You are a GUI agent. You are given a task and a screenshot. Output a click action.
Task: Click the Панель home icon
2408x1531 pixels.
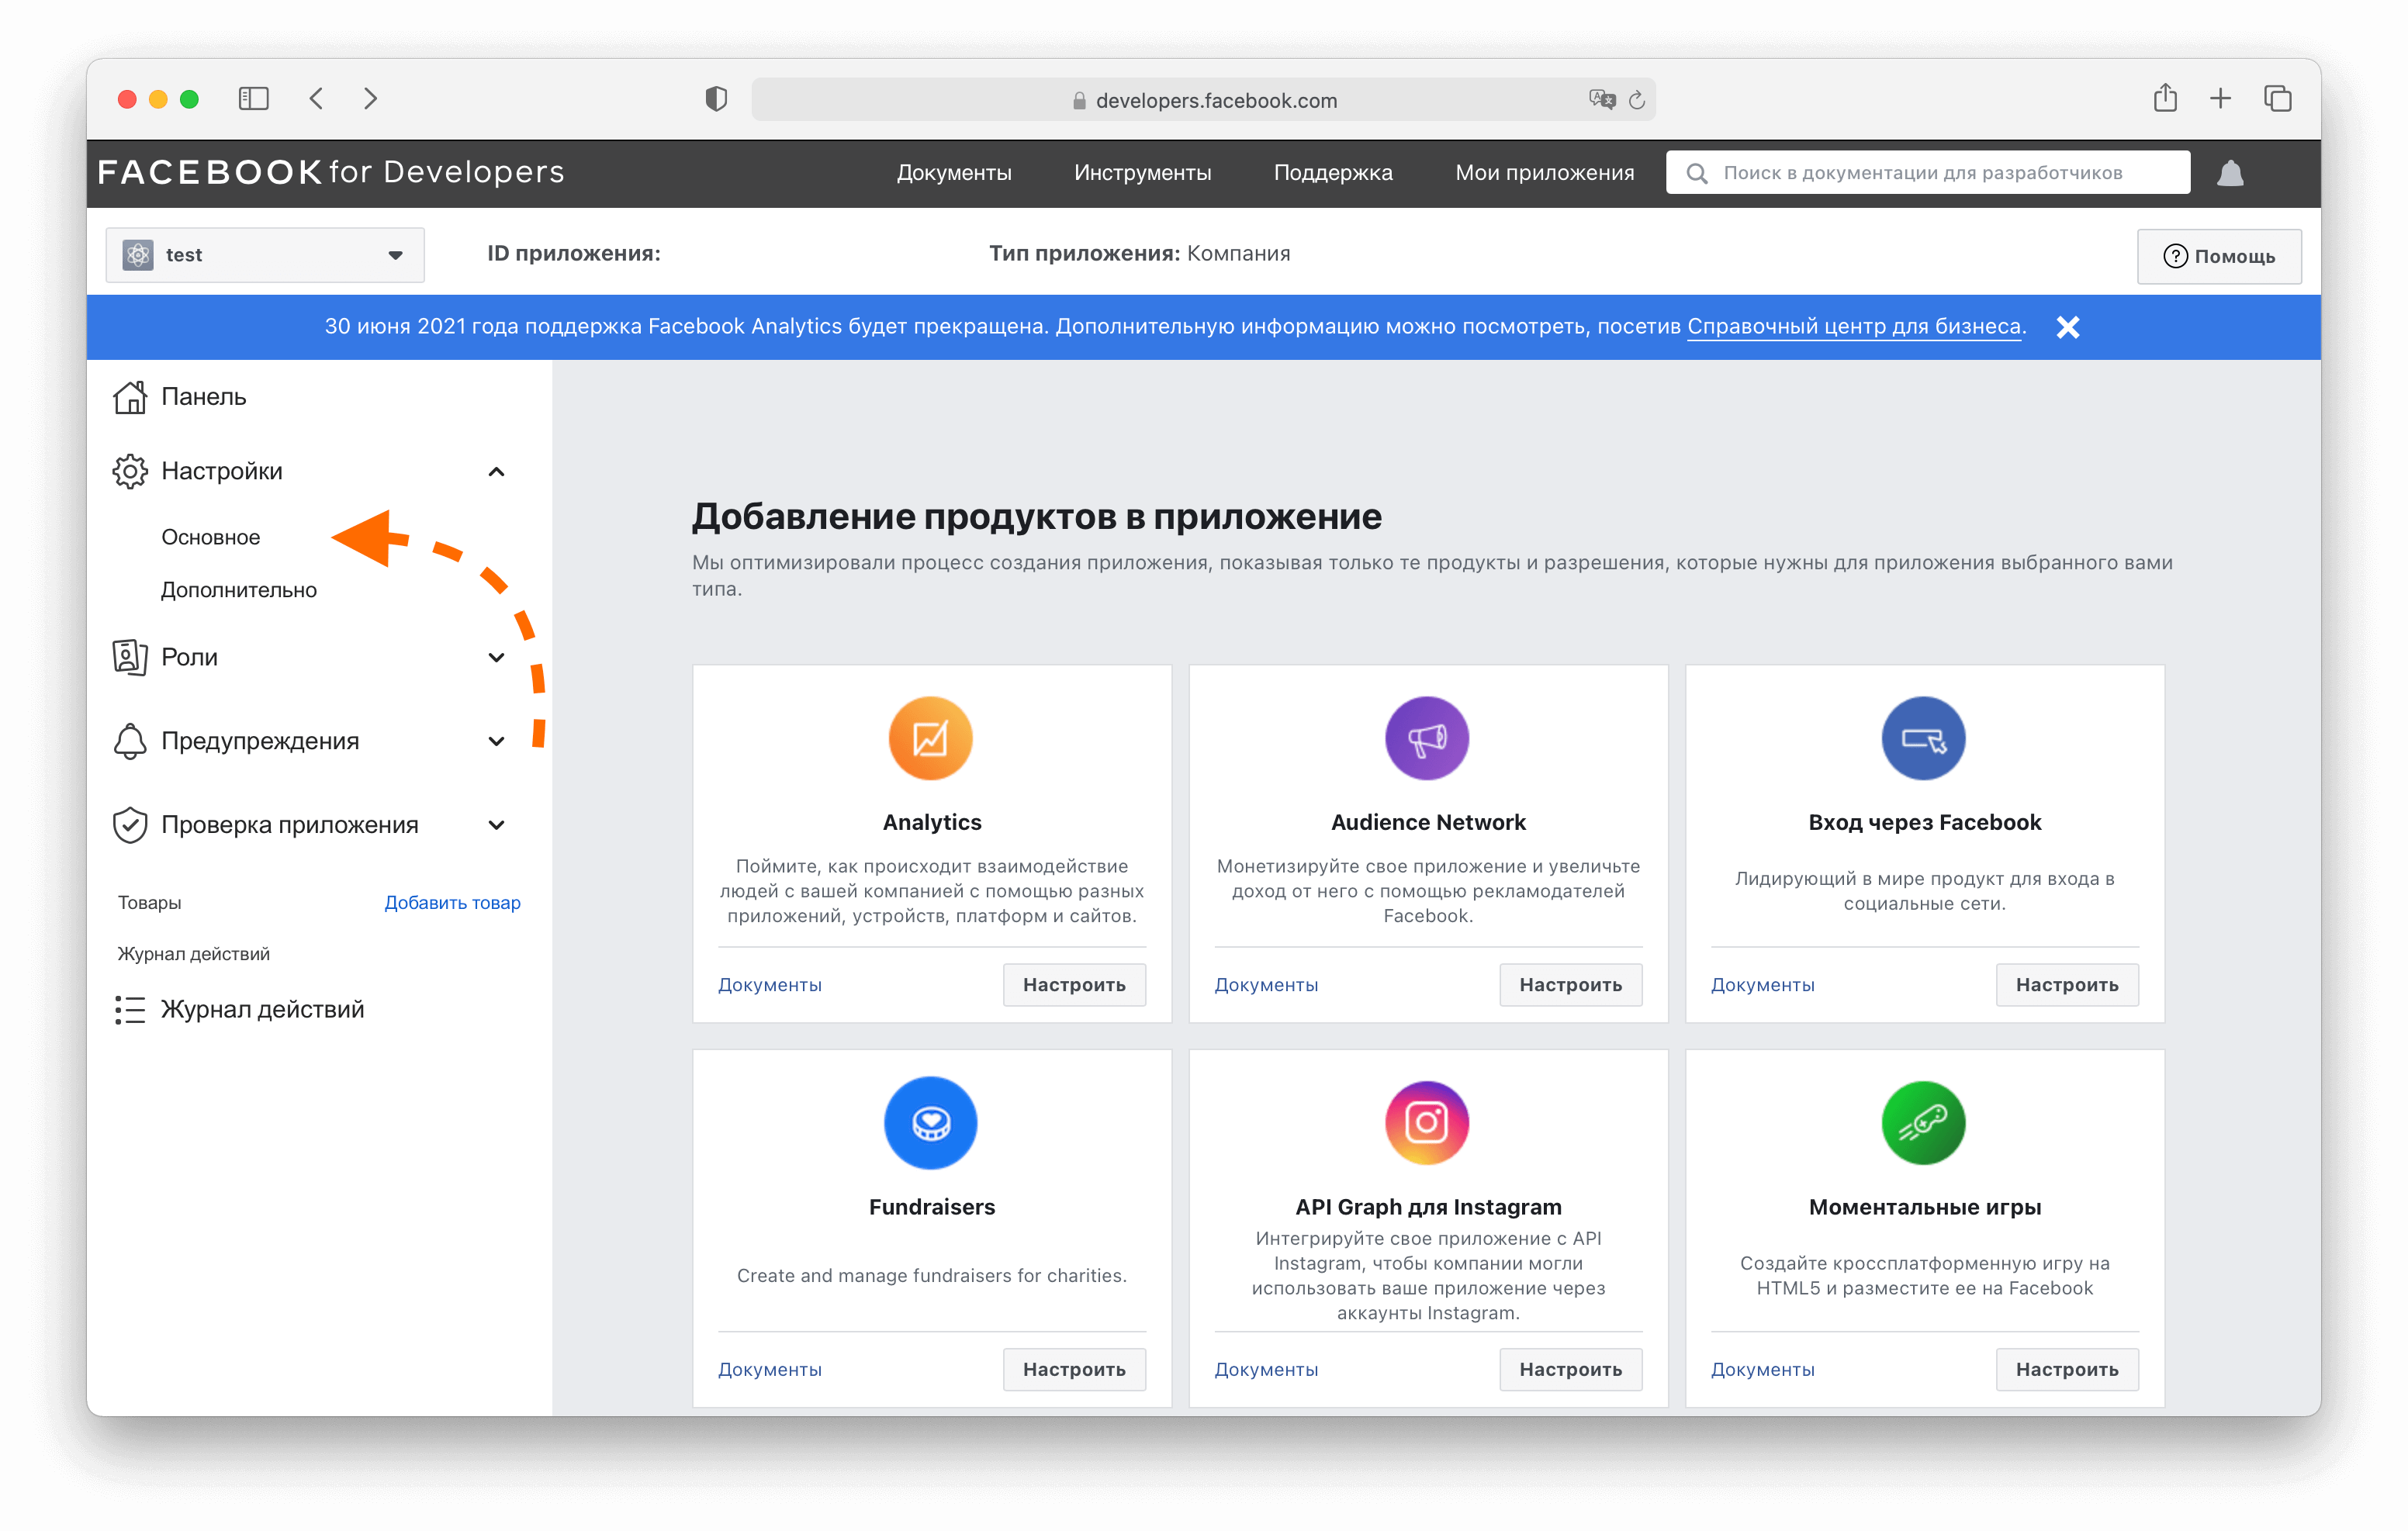tap(130, 397)
